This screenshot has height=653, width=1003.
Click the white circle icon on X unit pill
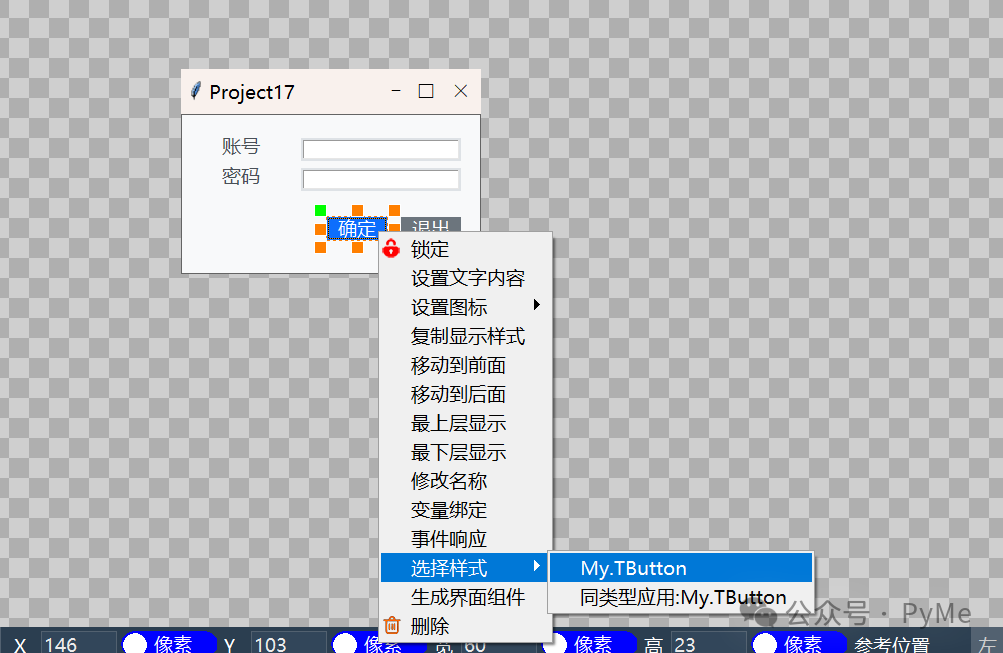pyautogui.click(x=133, y=643)
